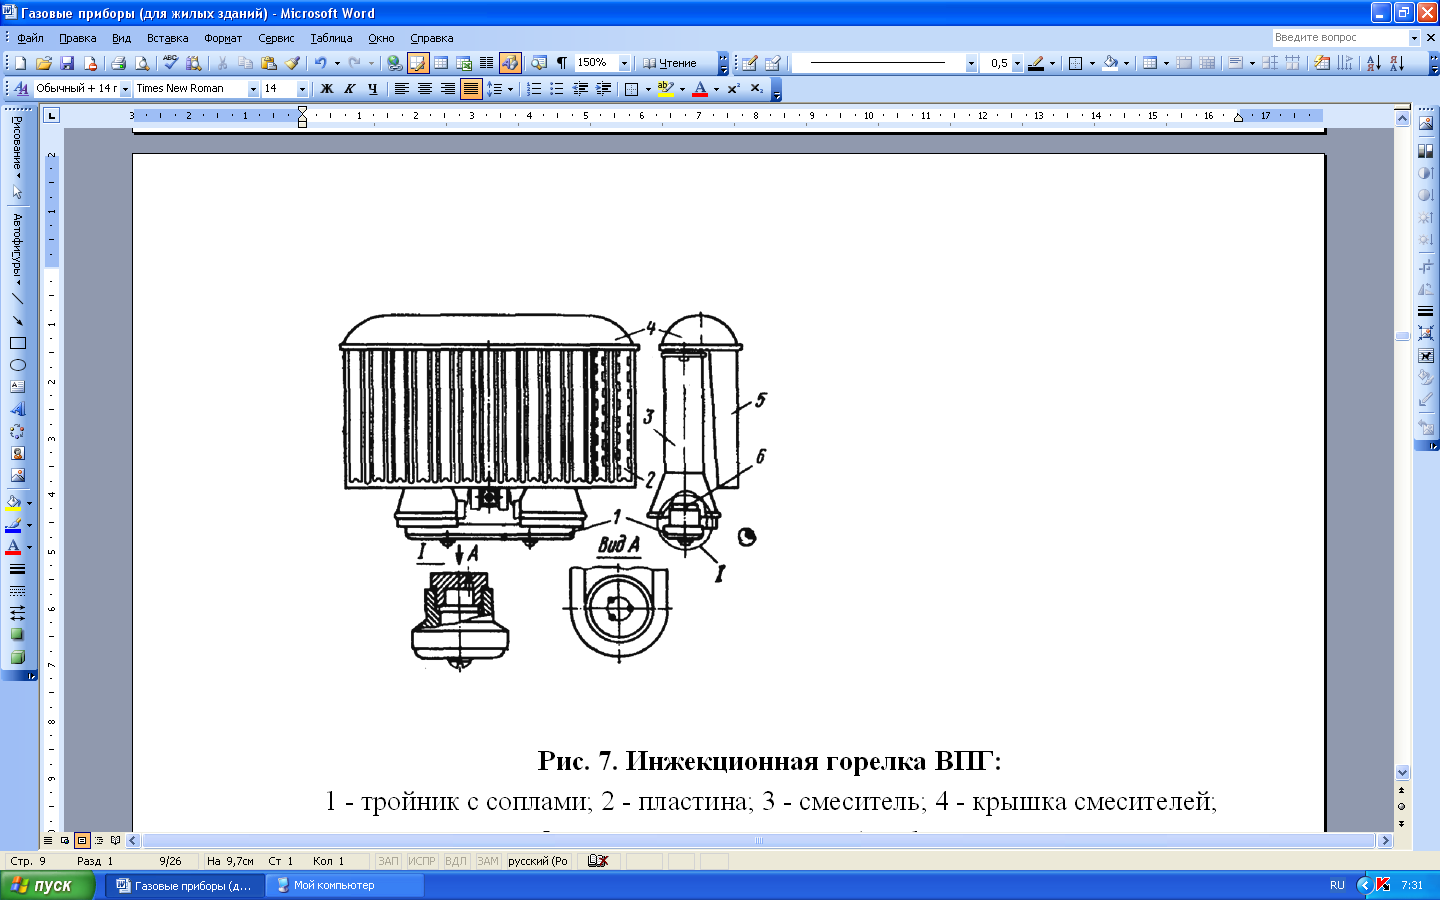Open the style dropdown 'Обычный + 14 г'

click(x=125, y=89)
